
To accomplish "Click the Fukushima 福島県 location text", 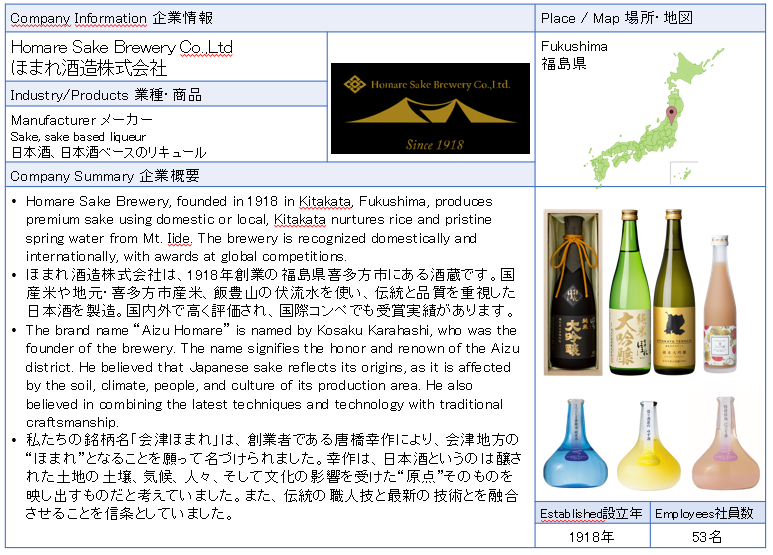I will 573,55.
